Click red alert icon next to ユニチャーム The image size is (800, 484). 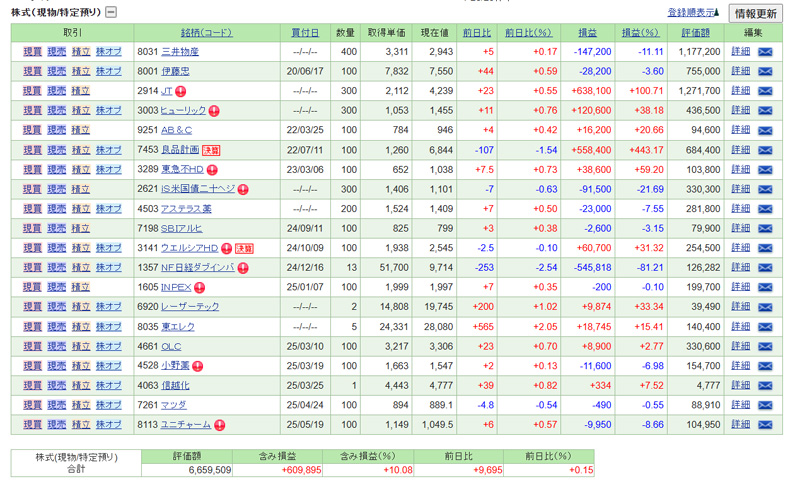click(219, 425)
